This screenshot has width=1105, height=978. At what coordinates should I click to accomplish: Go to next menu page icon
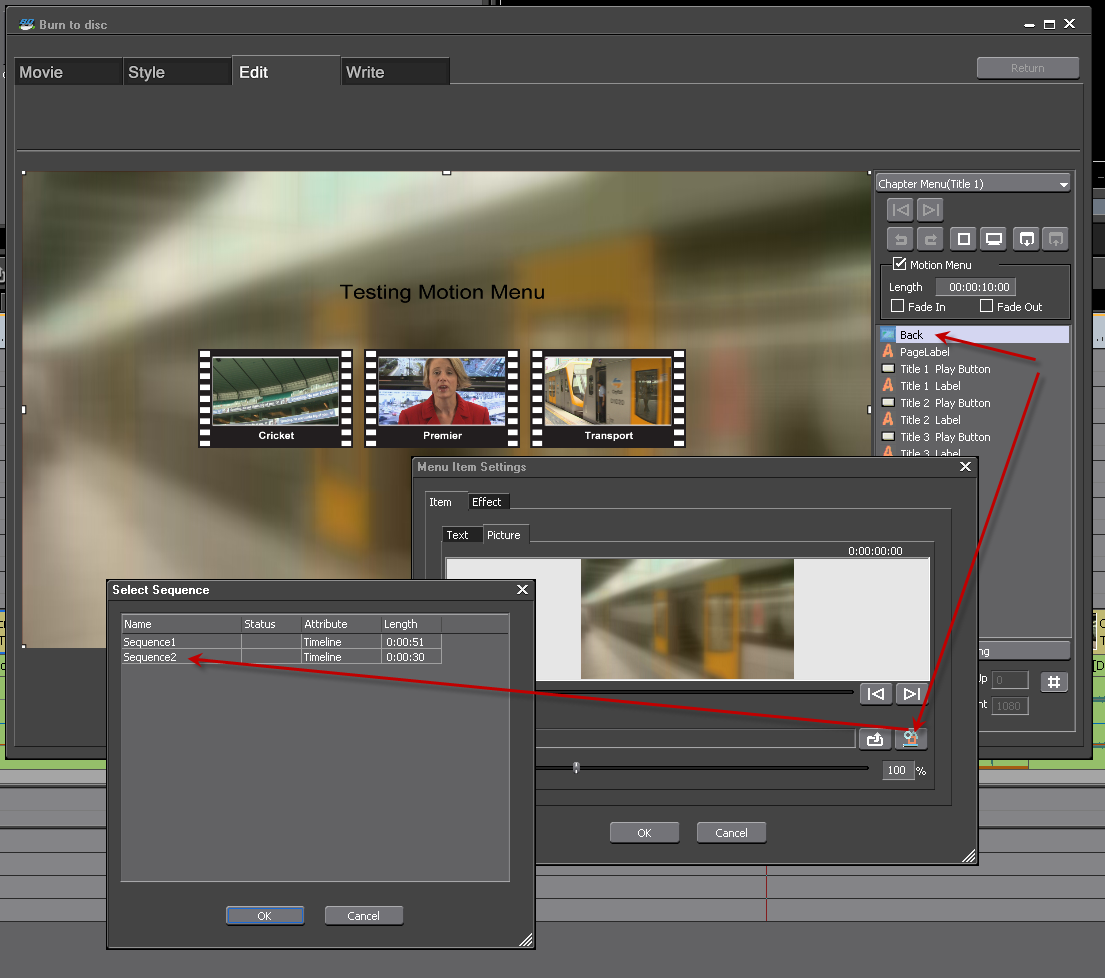pos(930,210)
